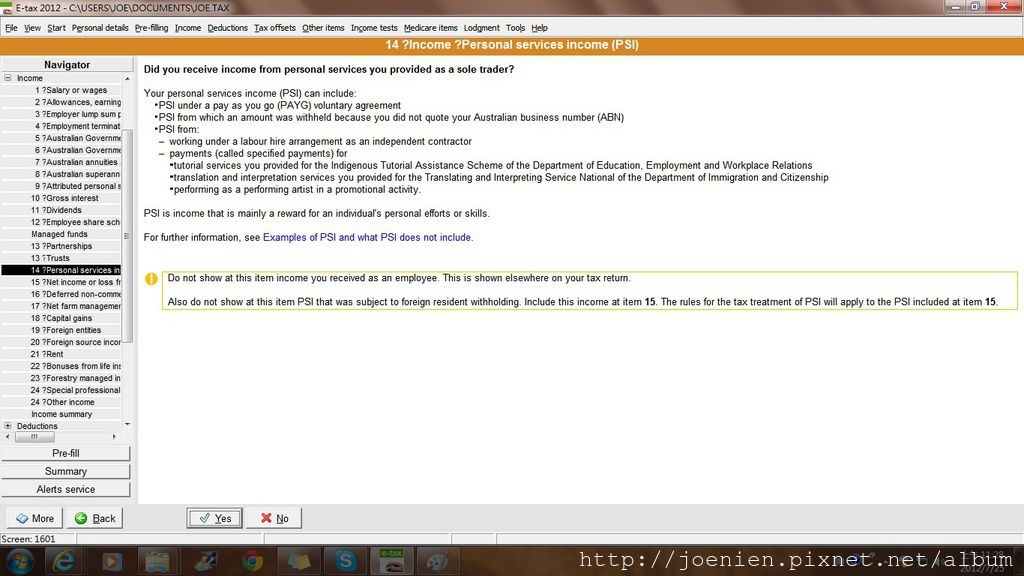Expand the Deductions tree node
Image resolution: width=1024 pixels, height=576 pixels.
8,426
